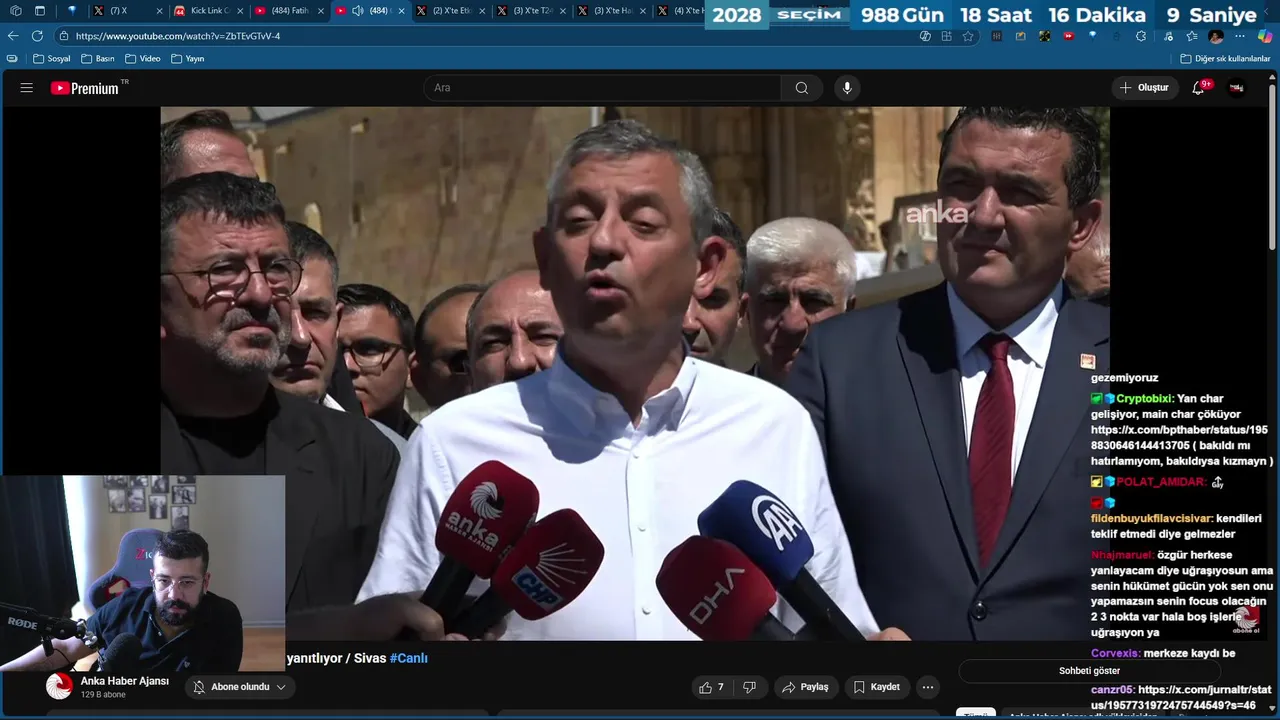Click the search magnifier button

point(802,88)
